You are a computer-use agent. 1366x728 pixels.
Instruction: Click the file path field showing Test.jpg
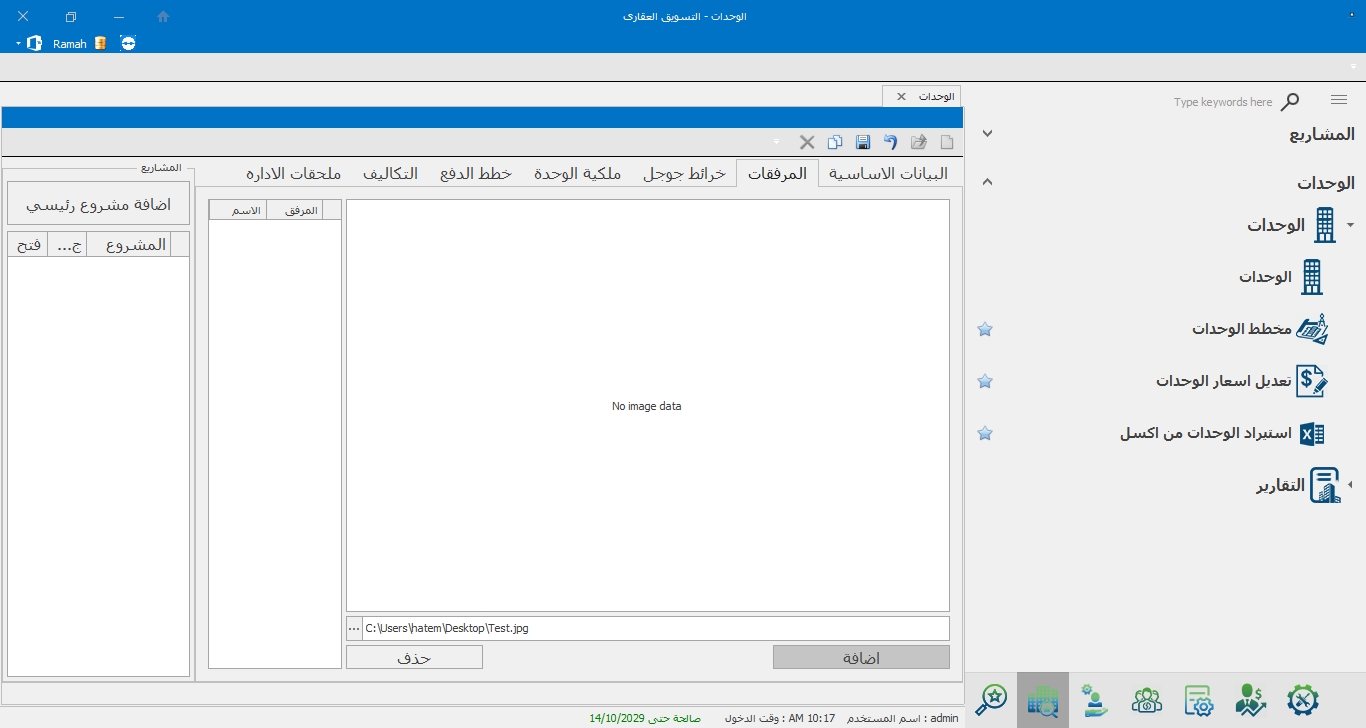pos(655,628)
